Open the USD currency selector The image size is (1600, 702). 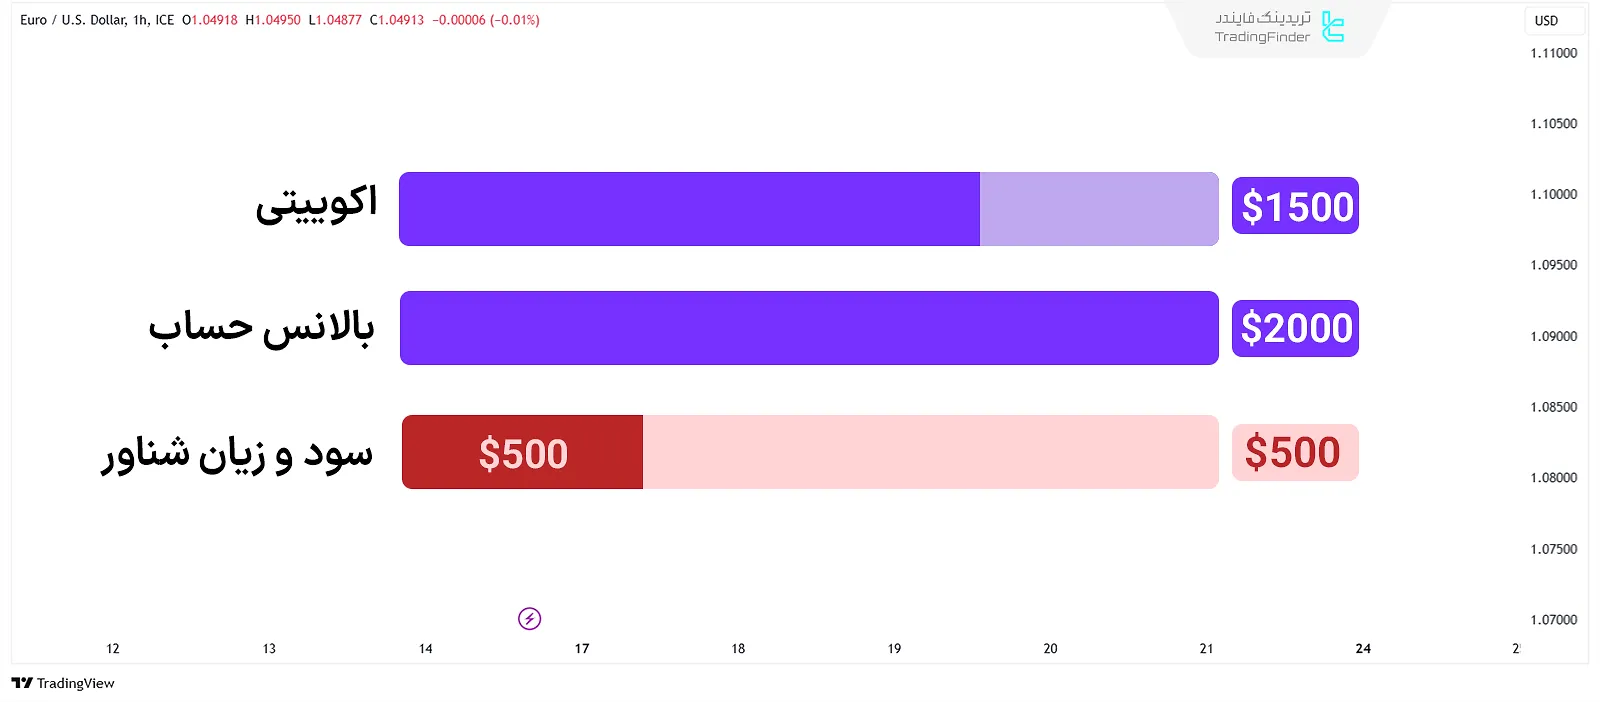1546,20
